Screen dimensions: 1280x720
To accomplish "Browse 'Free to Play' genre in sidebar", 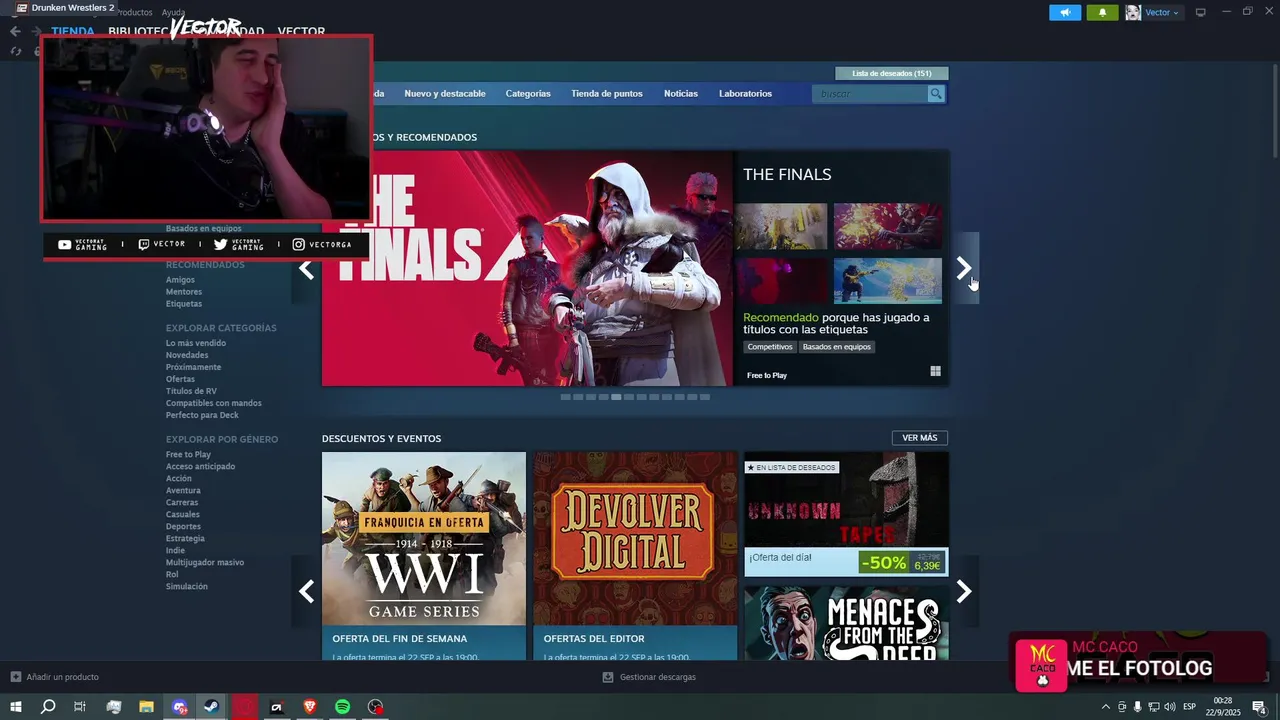I will 188,455.
